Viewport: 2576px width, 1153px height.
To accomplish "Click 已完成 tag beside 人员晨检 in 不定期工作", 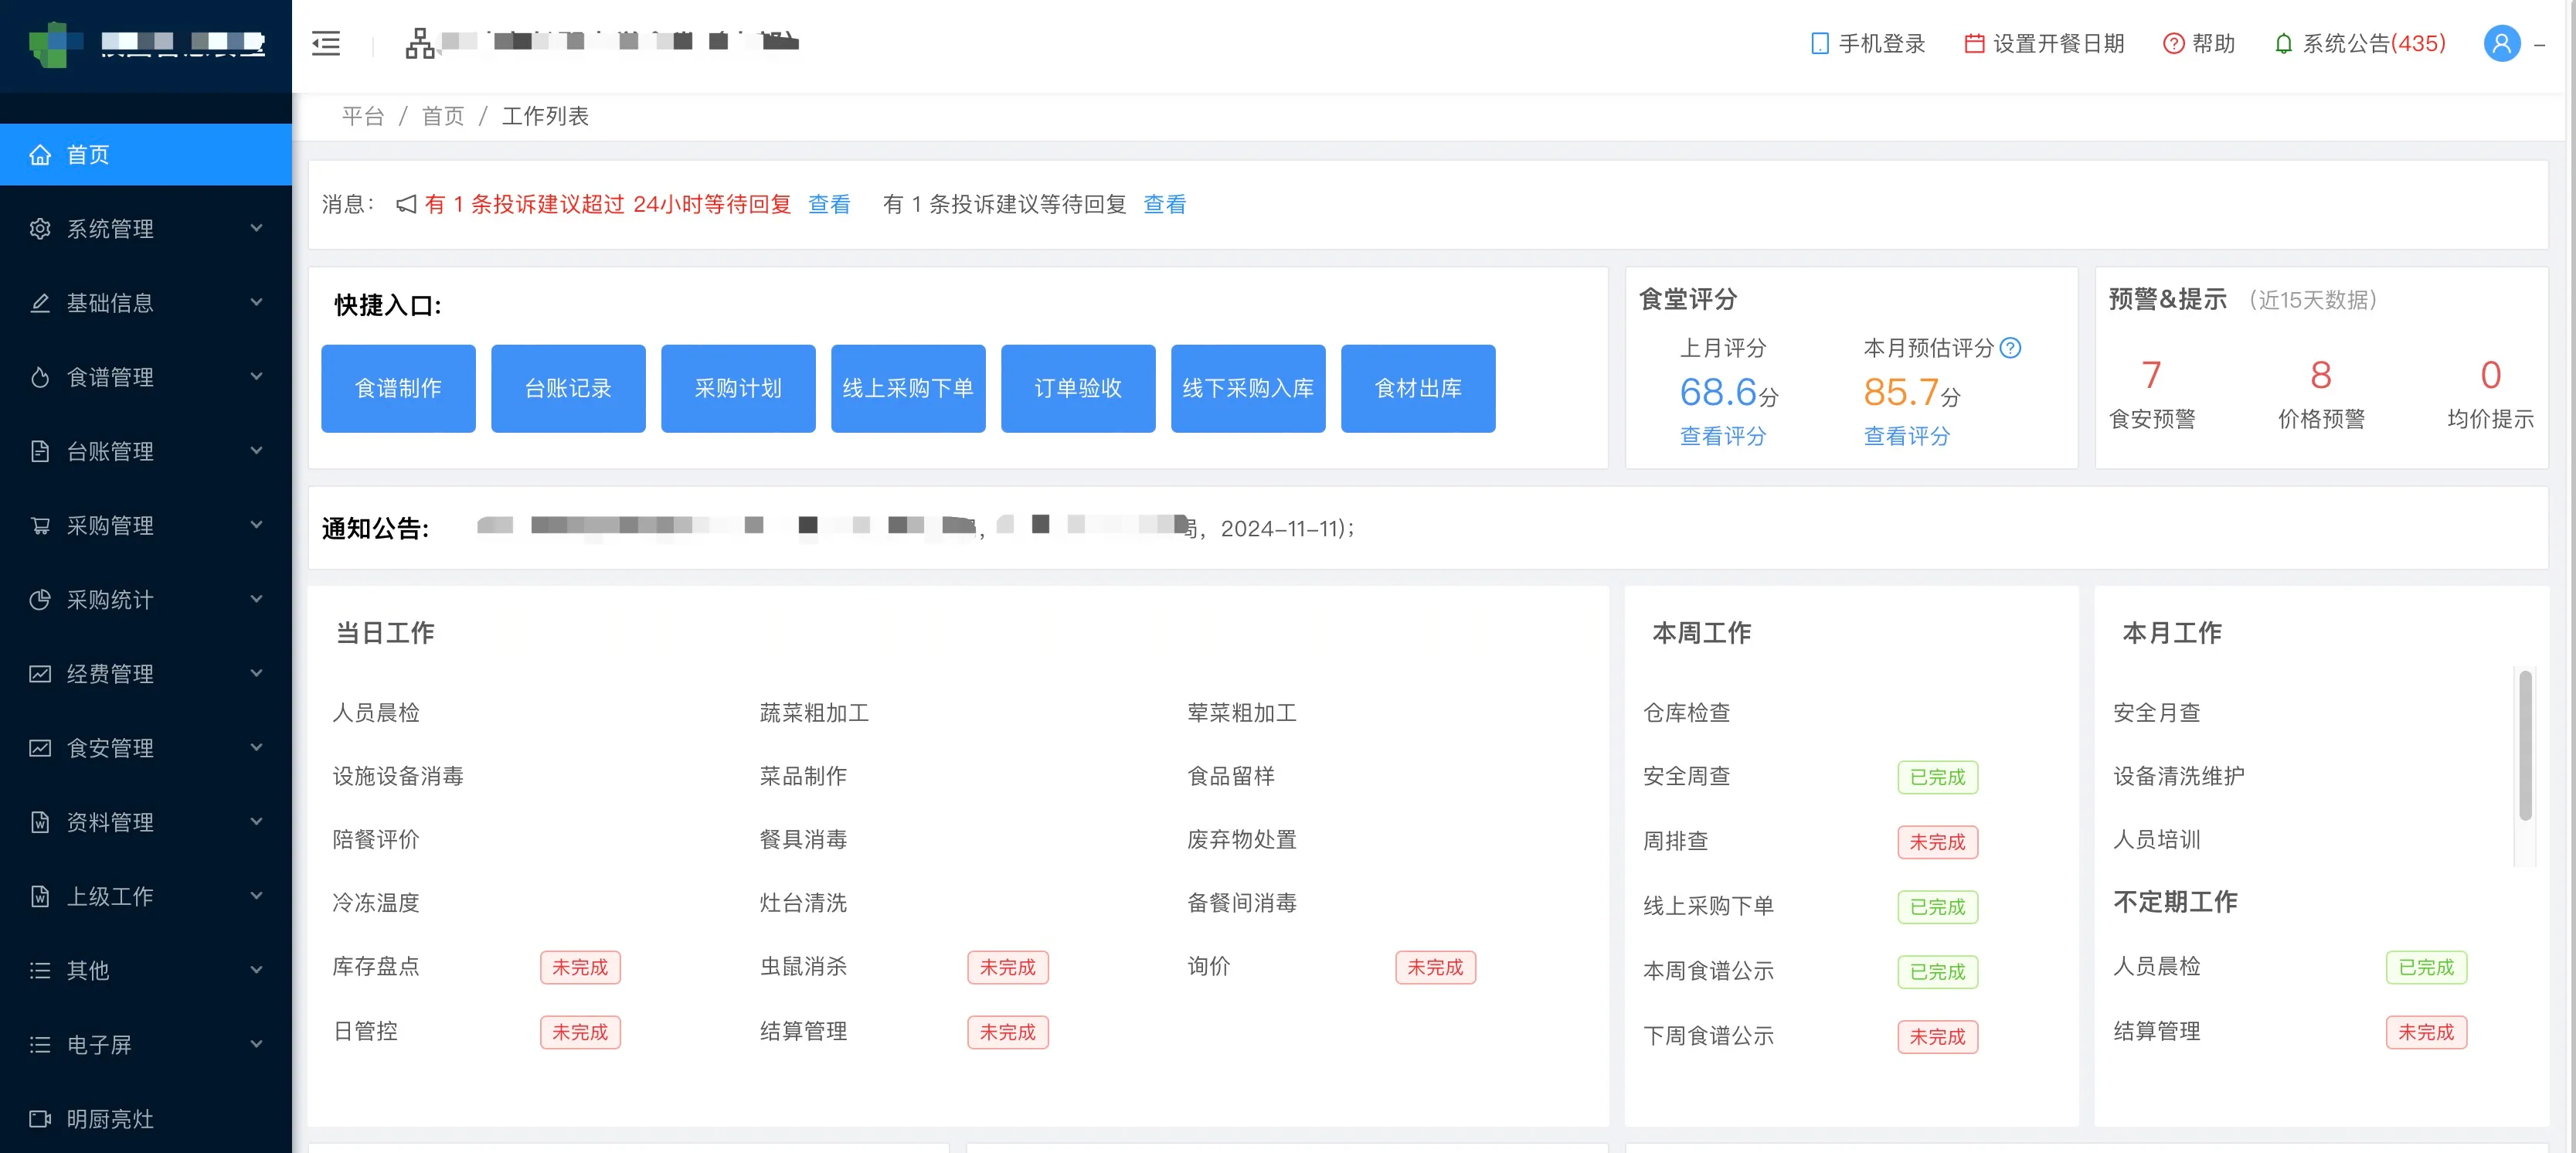I will pyautogui.click(x=2426, y=967).
